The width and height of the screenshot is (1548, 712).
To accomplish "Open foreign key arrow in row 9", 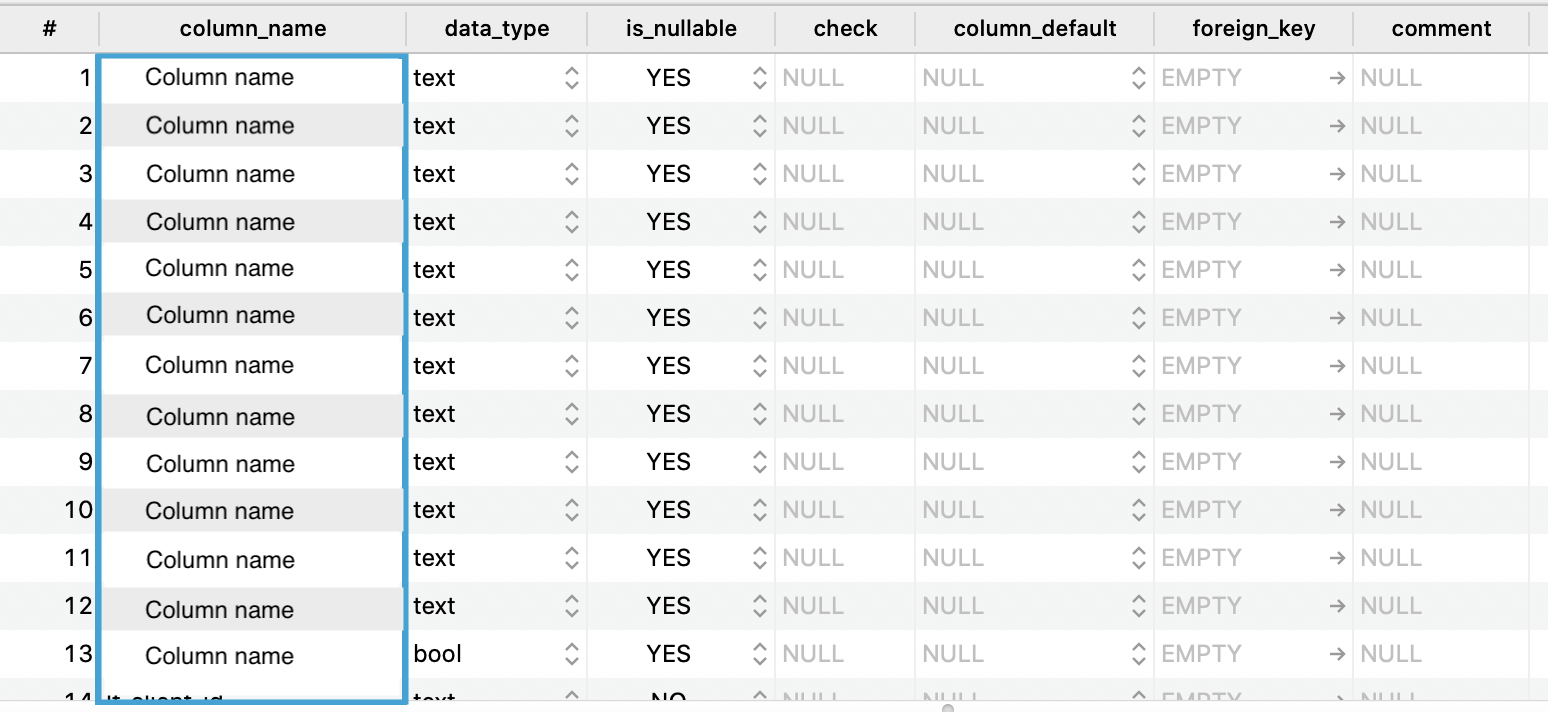I will point(1337,462).
